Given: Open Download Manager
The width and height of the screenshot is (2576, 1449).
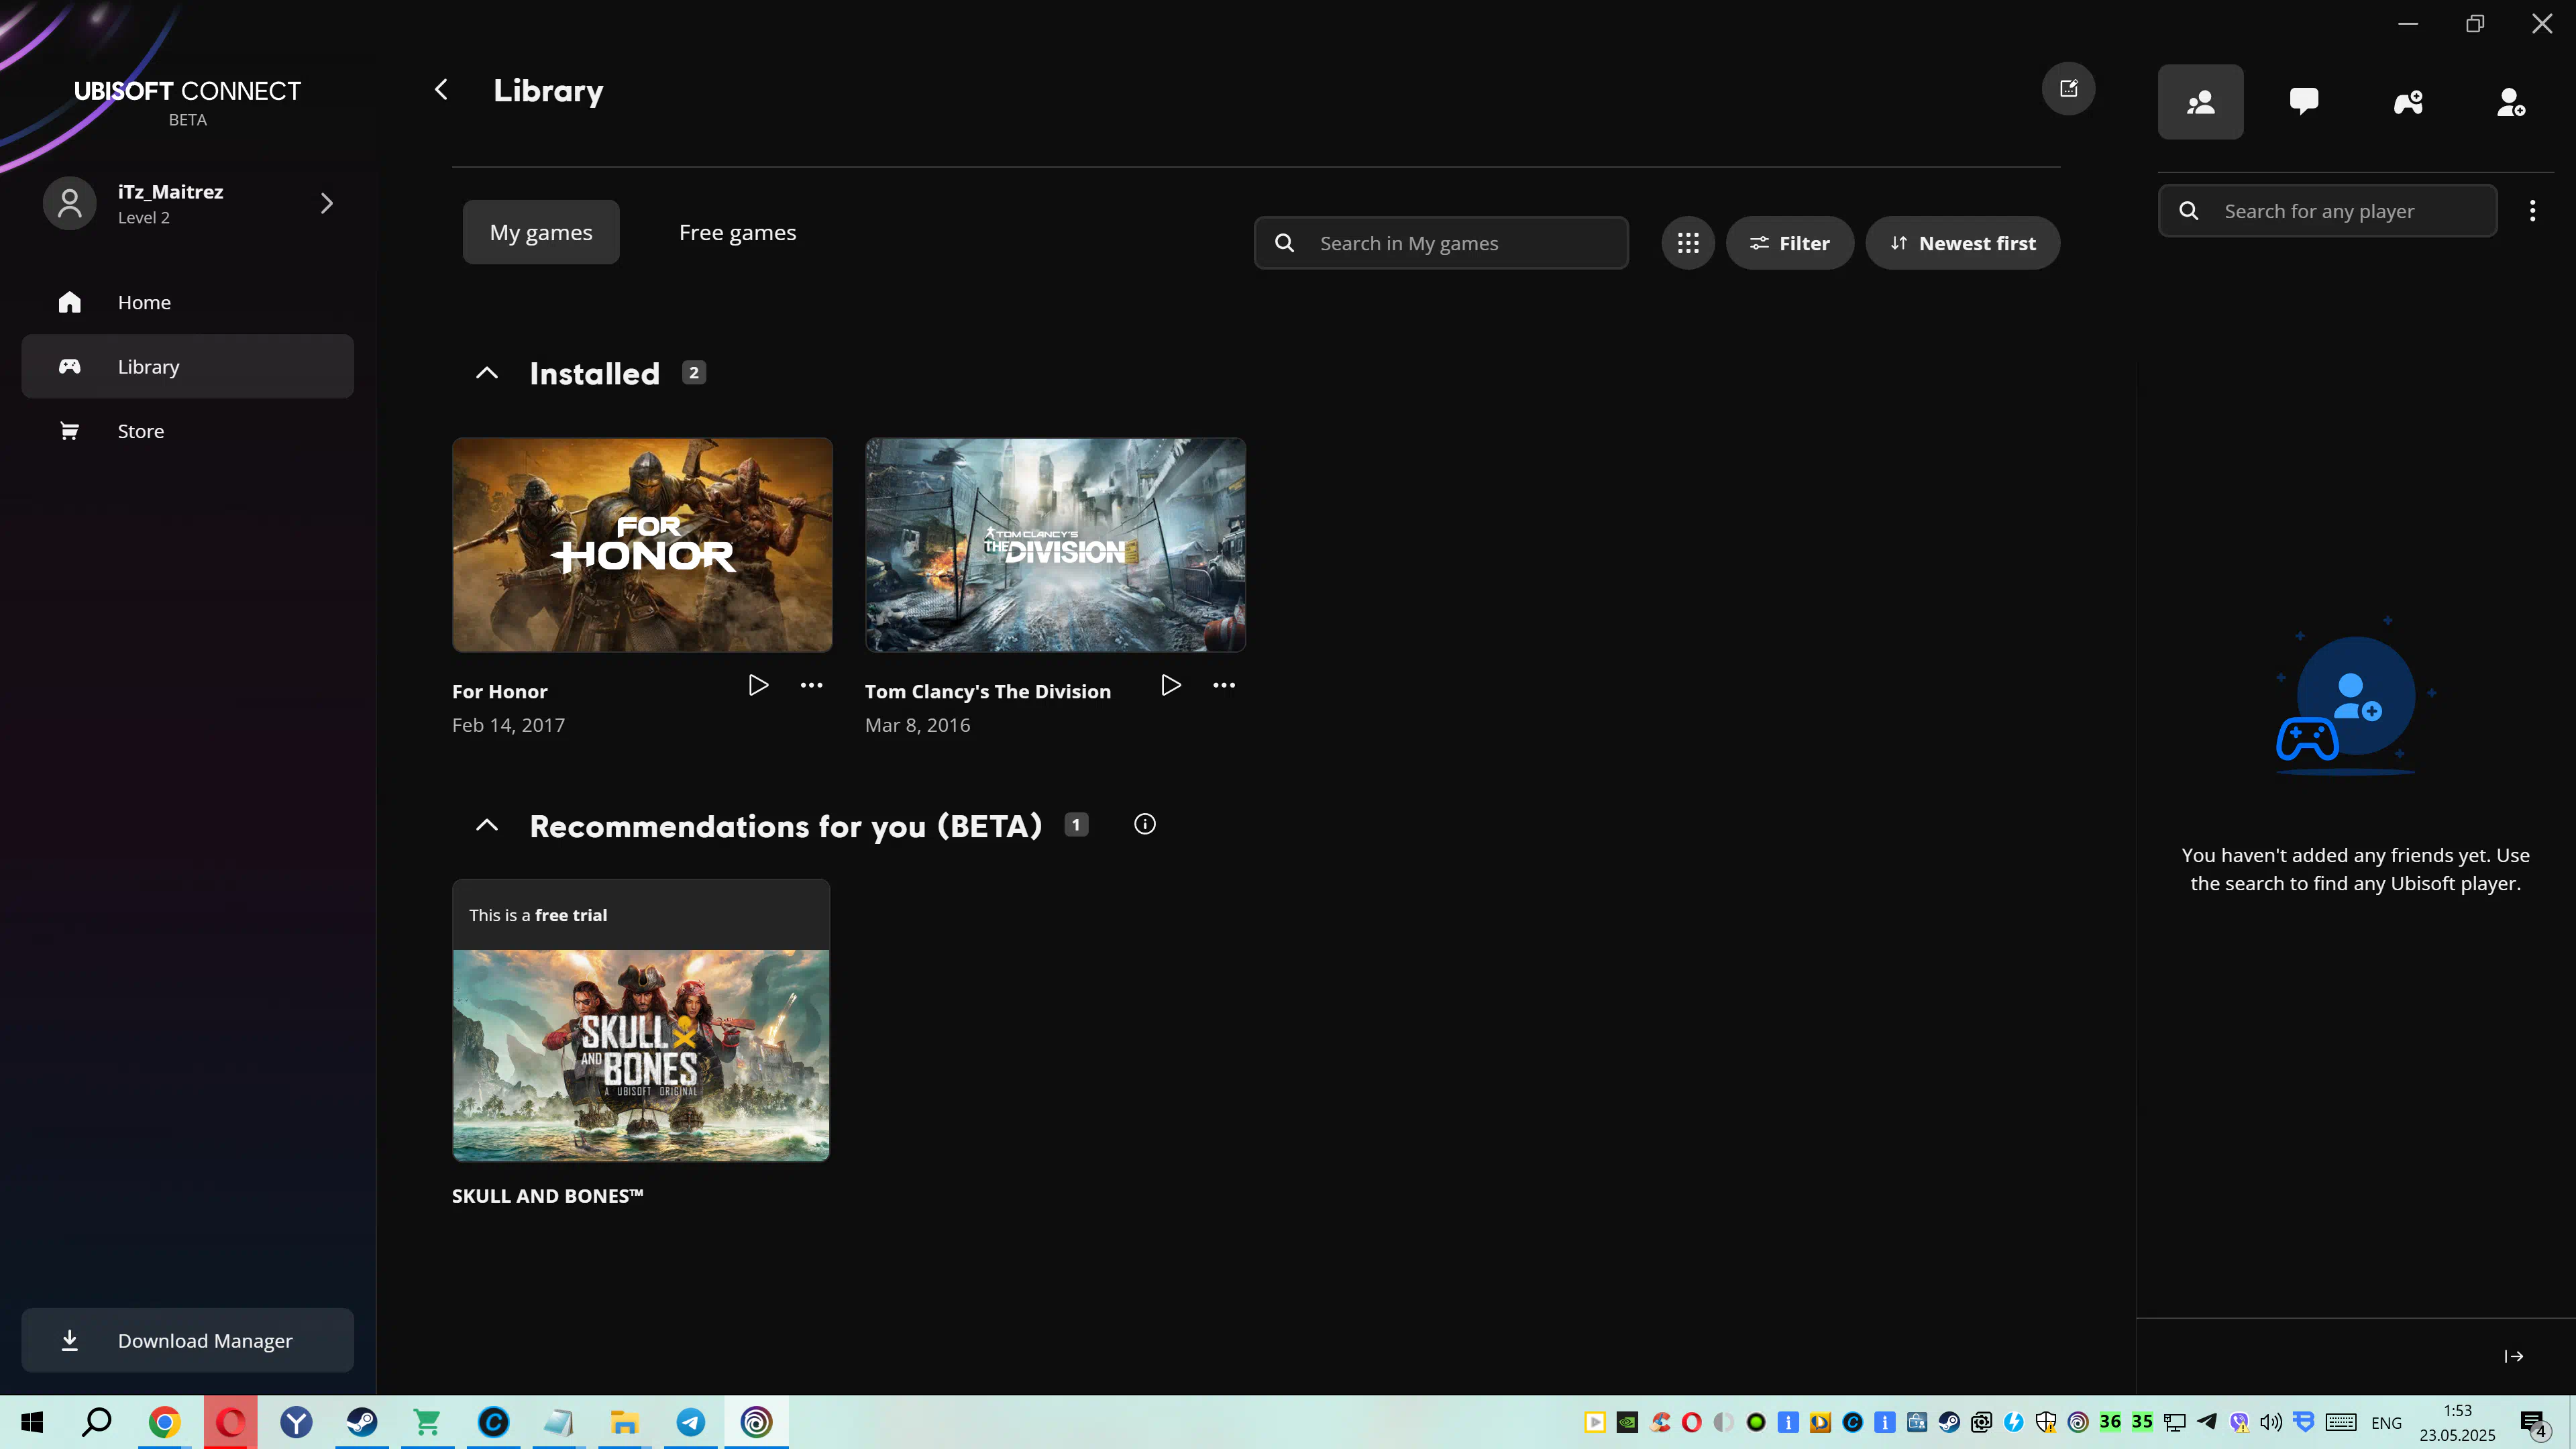Looking at the screenshot, I should tap(187, 1340).
